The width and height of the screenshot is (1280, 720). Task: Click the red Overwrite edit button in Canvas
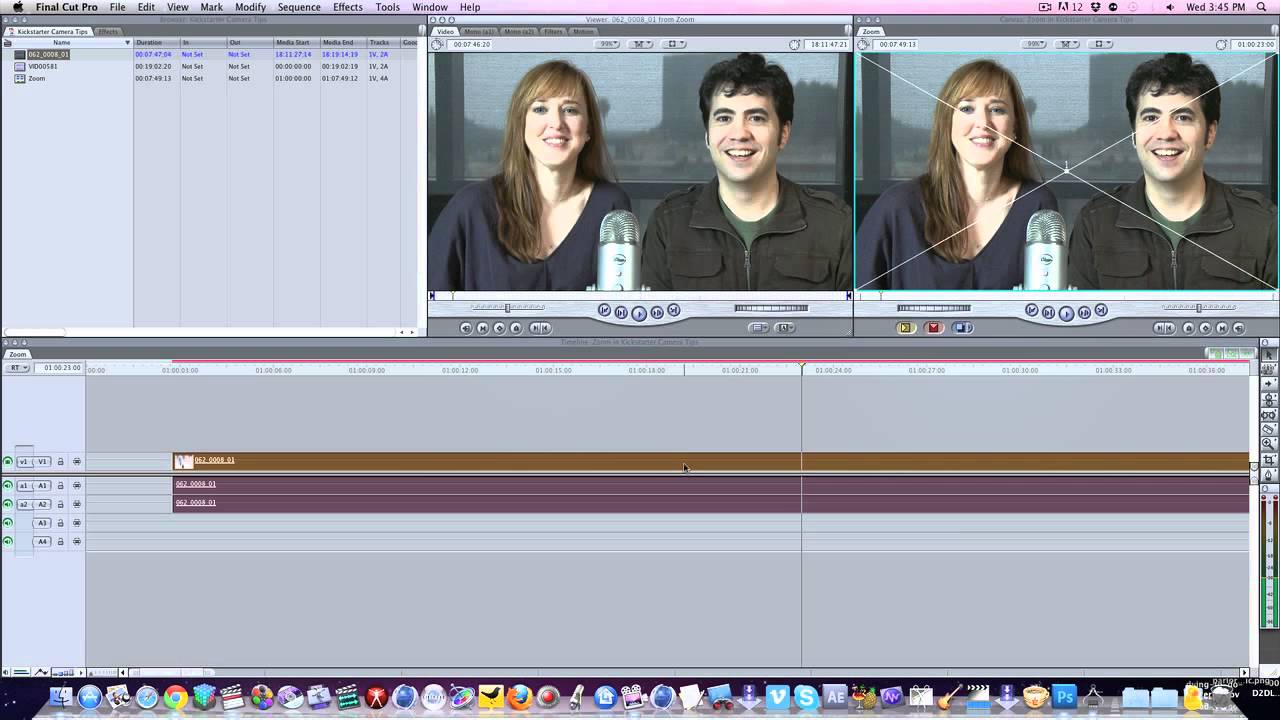(x=934, y=328)
